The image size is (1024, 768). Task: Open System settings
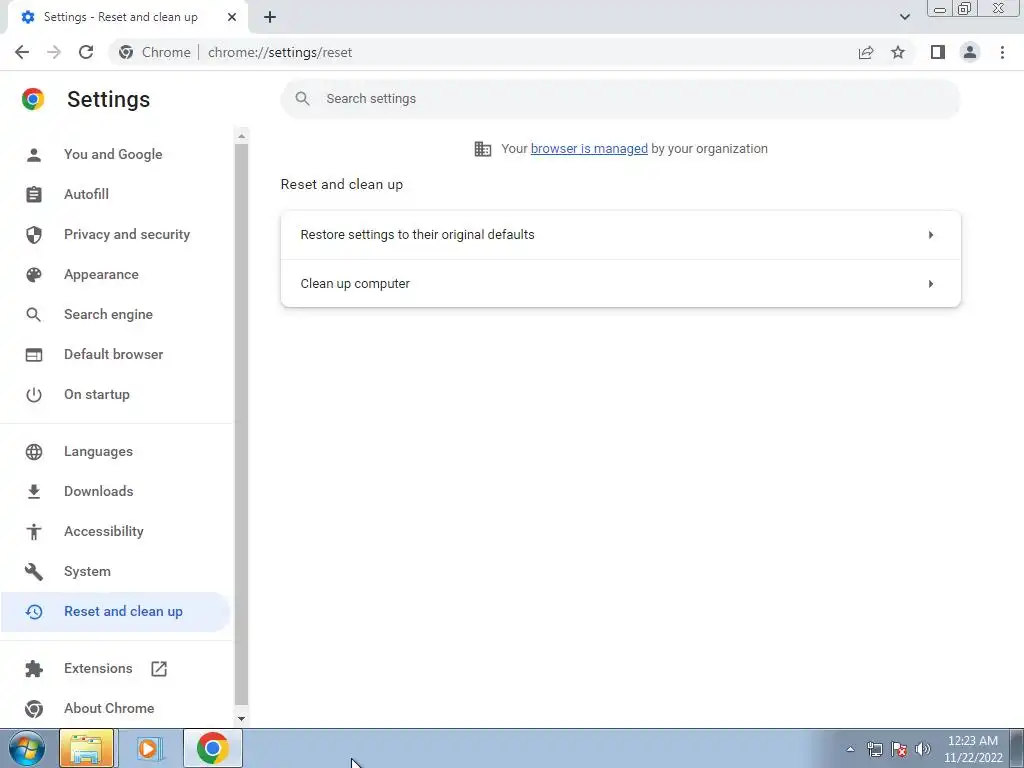[114, 571]
